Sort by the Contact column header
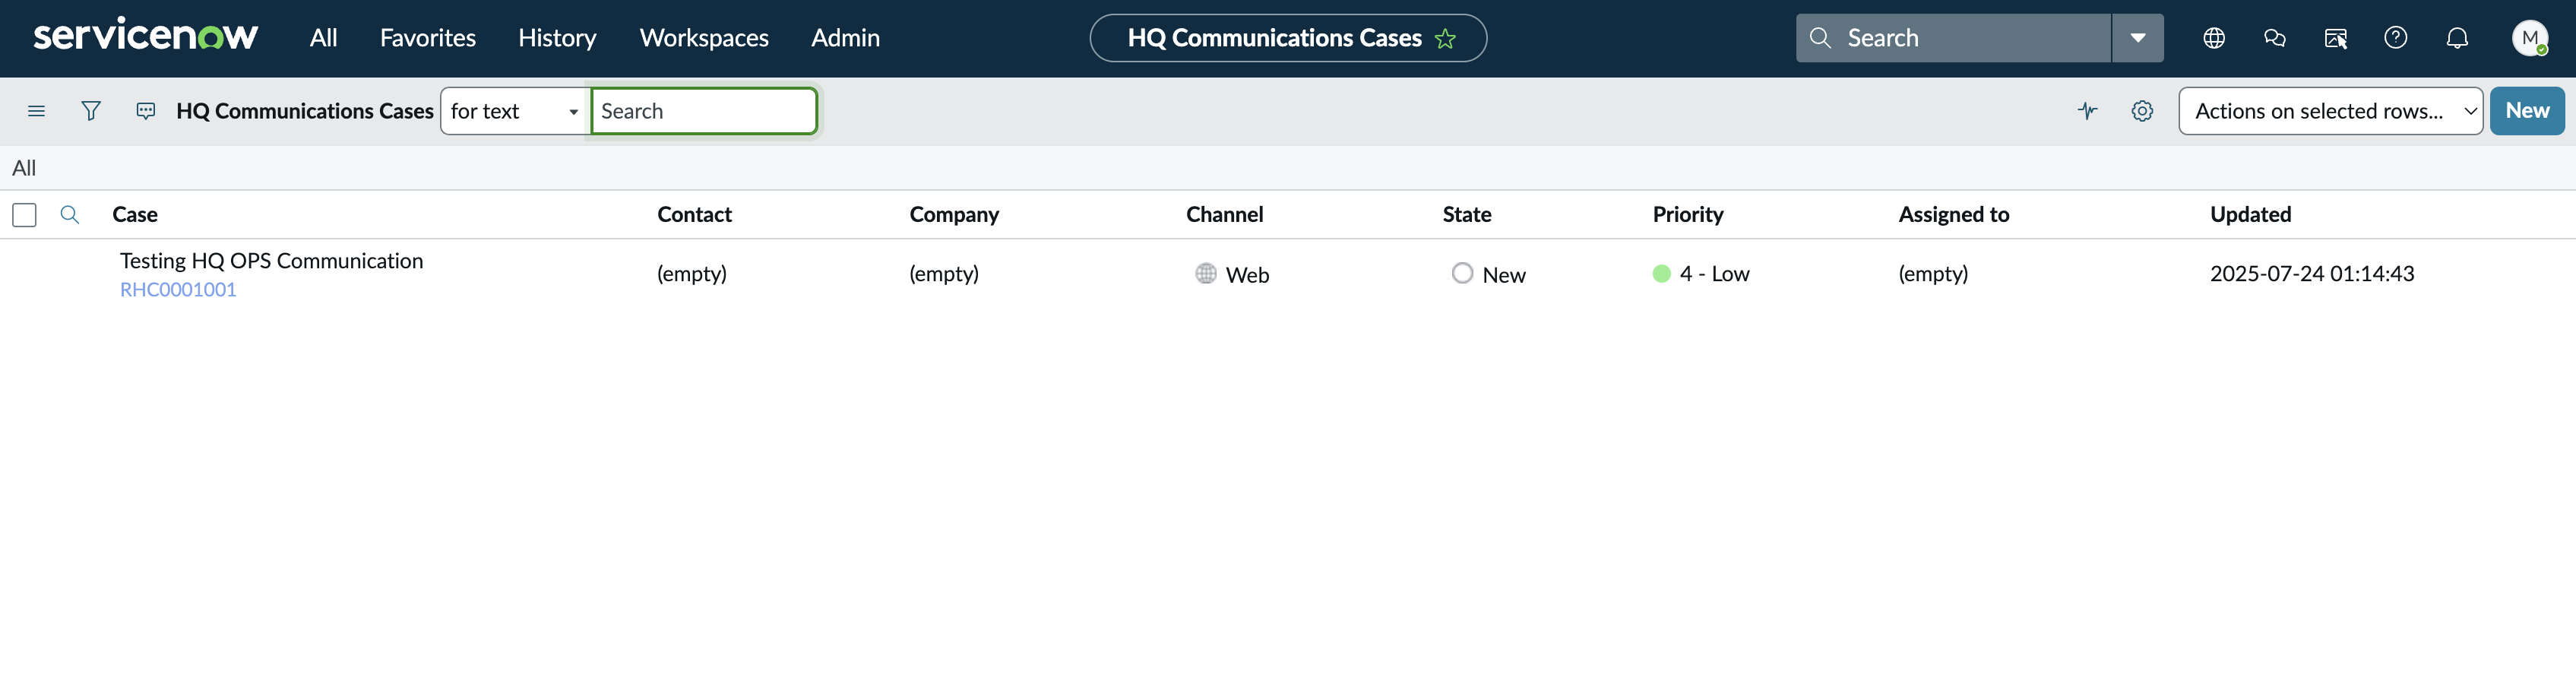2576x681 pixels. [x=694, y=214]
